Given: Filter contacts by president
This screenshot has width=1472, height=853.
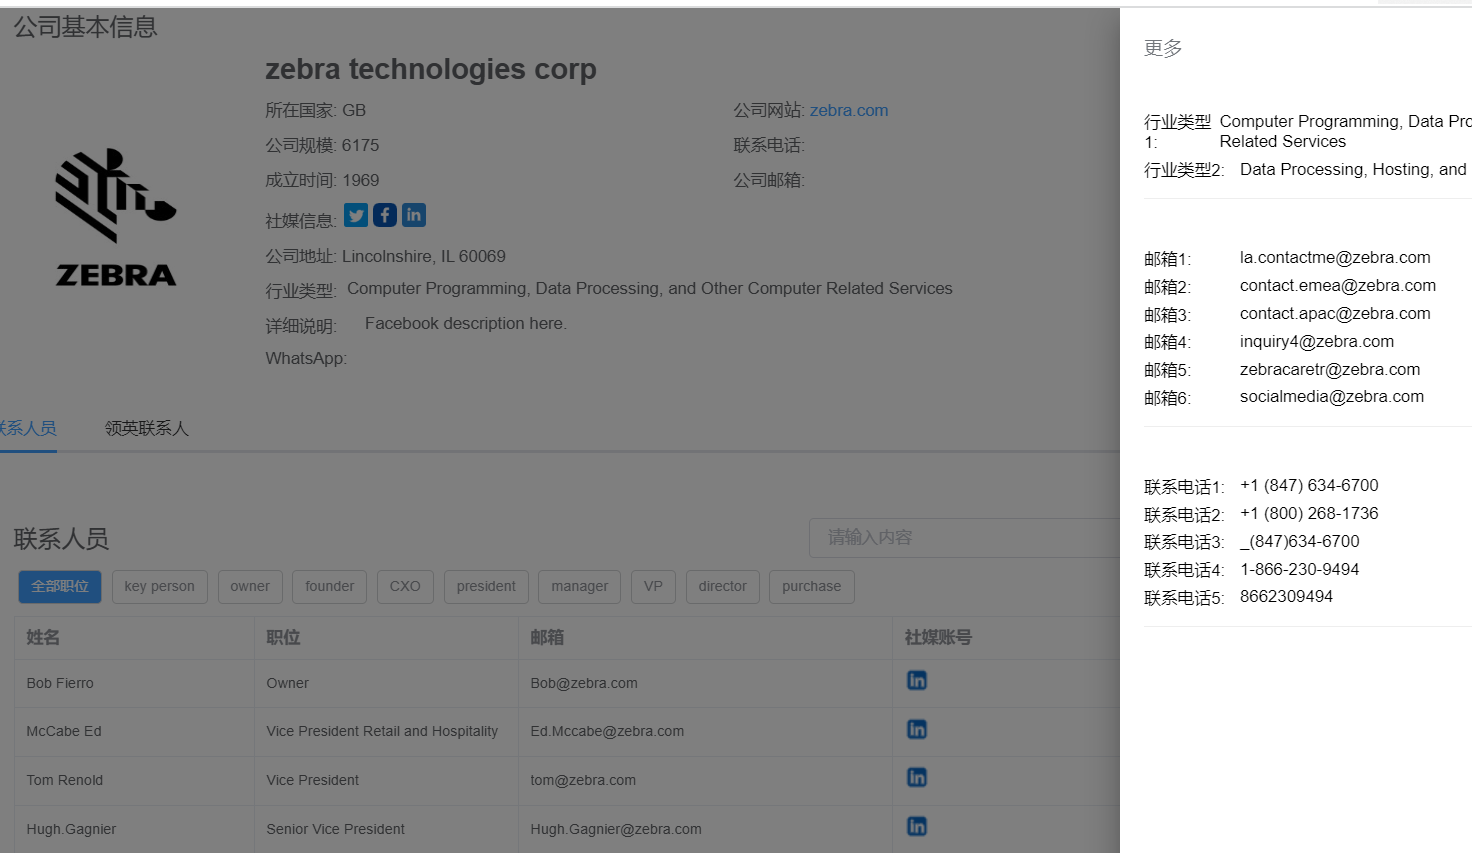Looking at the screenshot, I should tap(486, 587).
